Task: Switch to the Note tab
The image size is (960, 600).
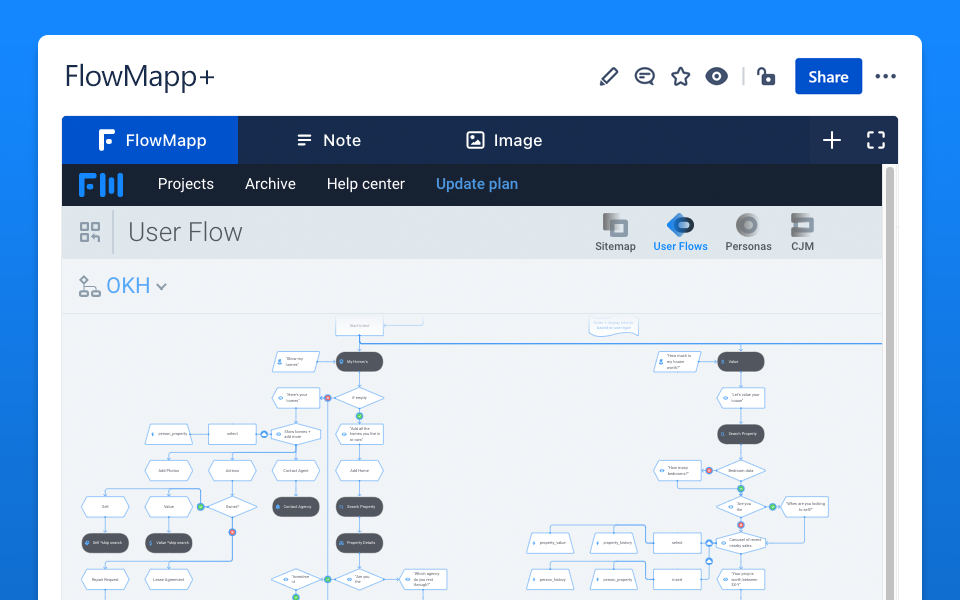Action: (329, 140)
